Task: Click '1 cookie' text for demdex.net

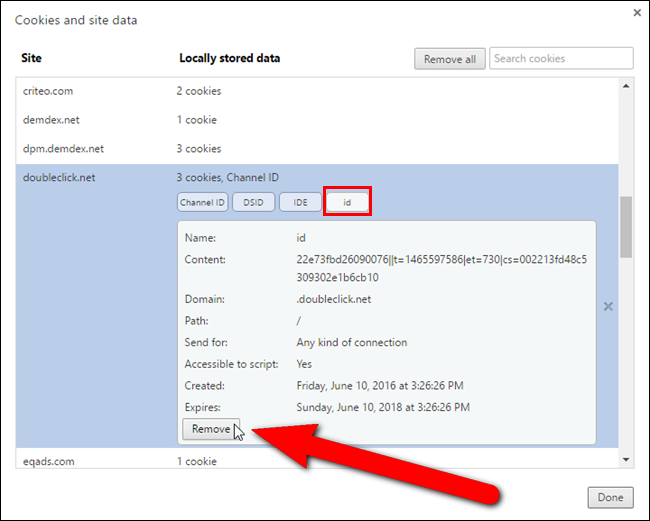Action: click(196, 120)
